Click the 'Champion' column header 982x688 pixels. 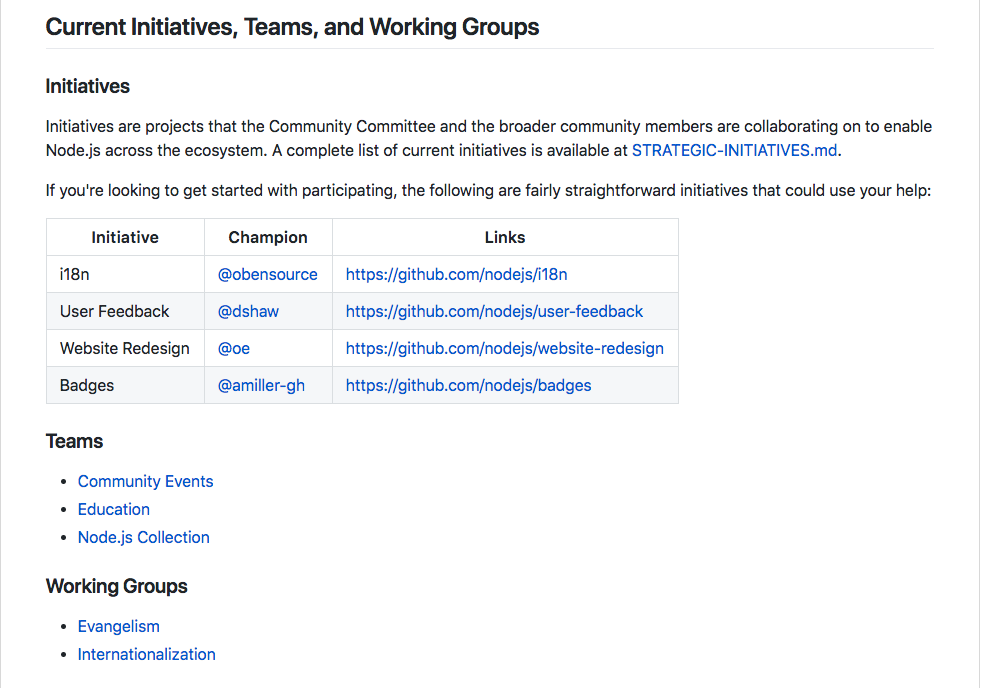(268, 237)
